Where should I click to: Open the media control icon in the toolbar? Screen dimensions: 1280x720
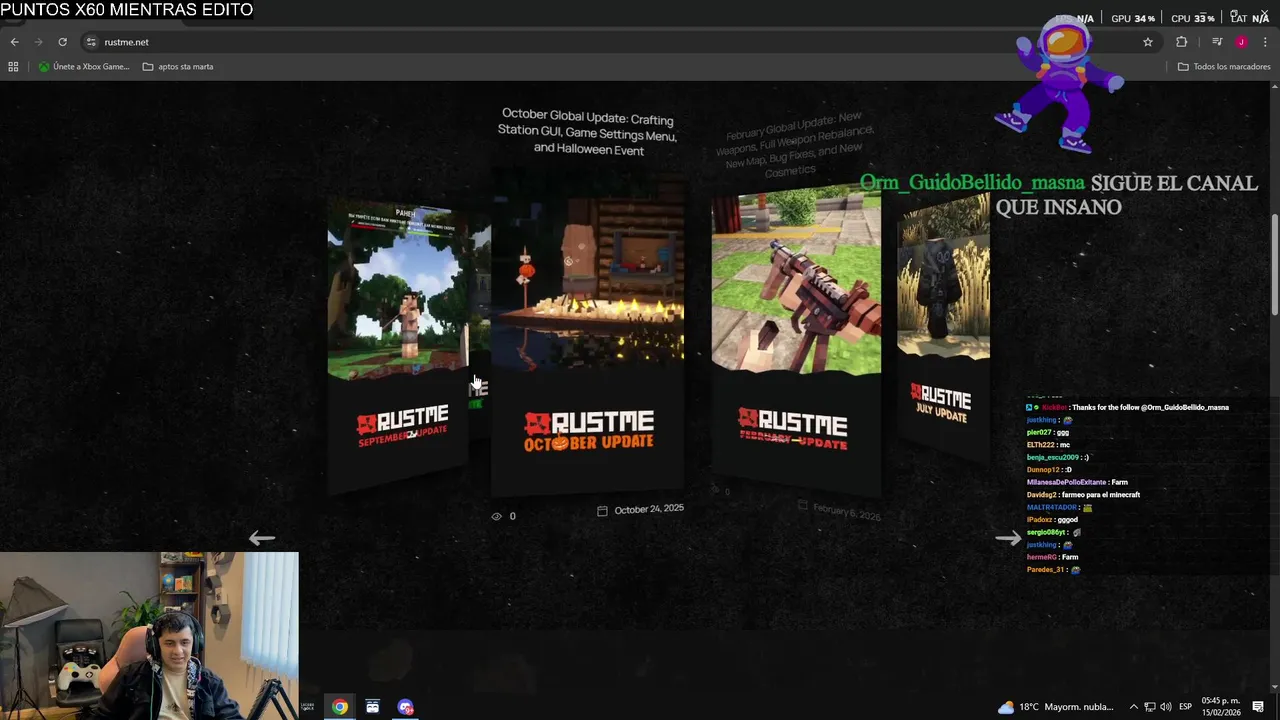(x=1217, y=42)
